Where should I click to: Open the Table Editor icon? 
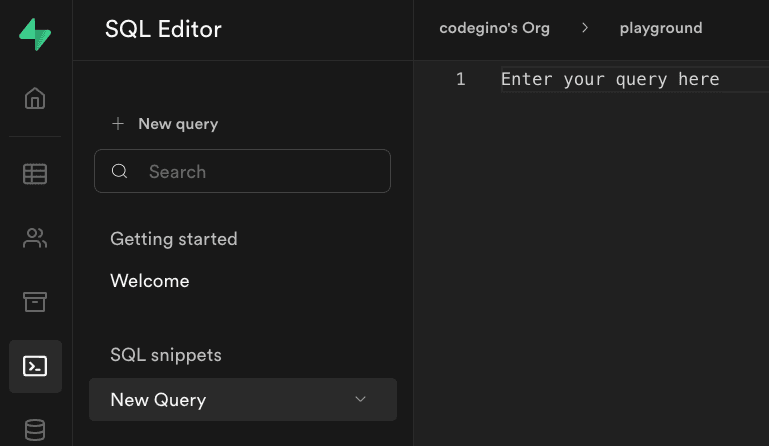coord(35,174)
